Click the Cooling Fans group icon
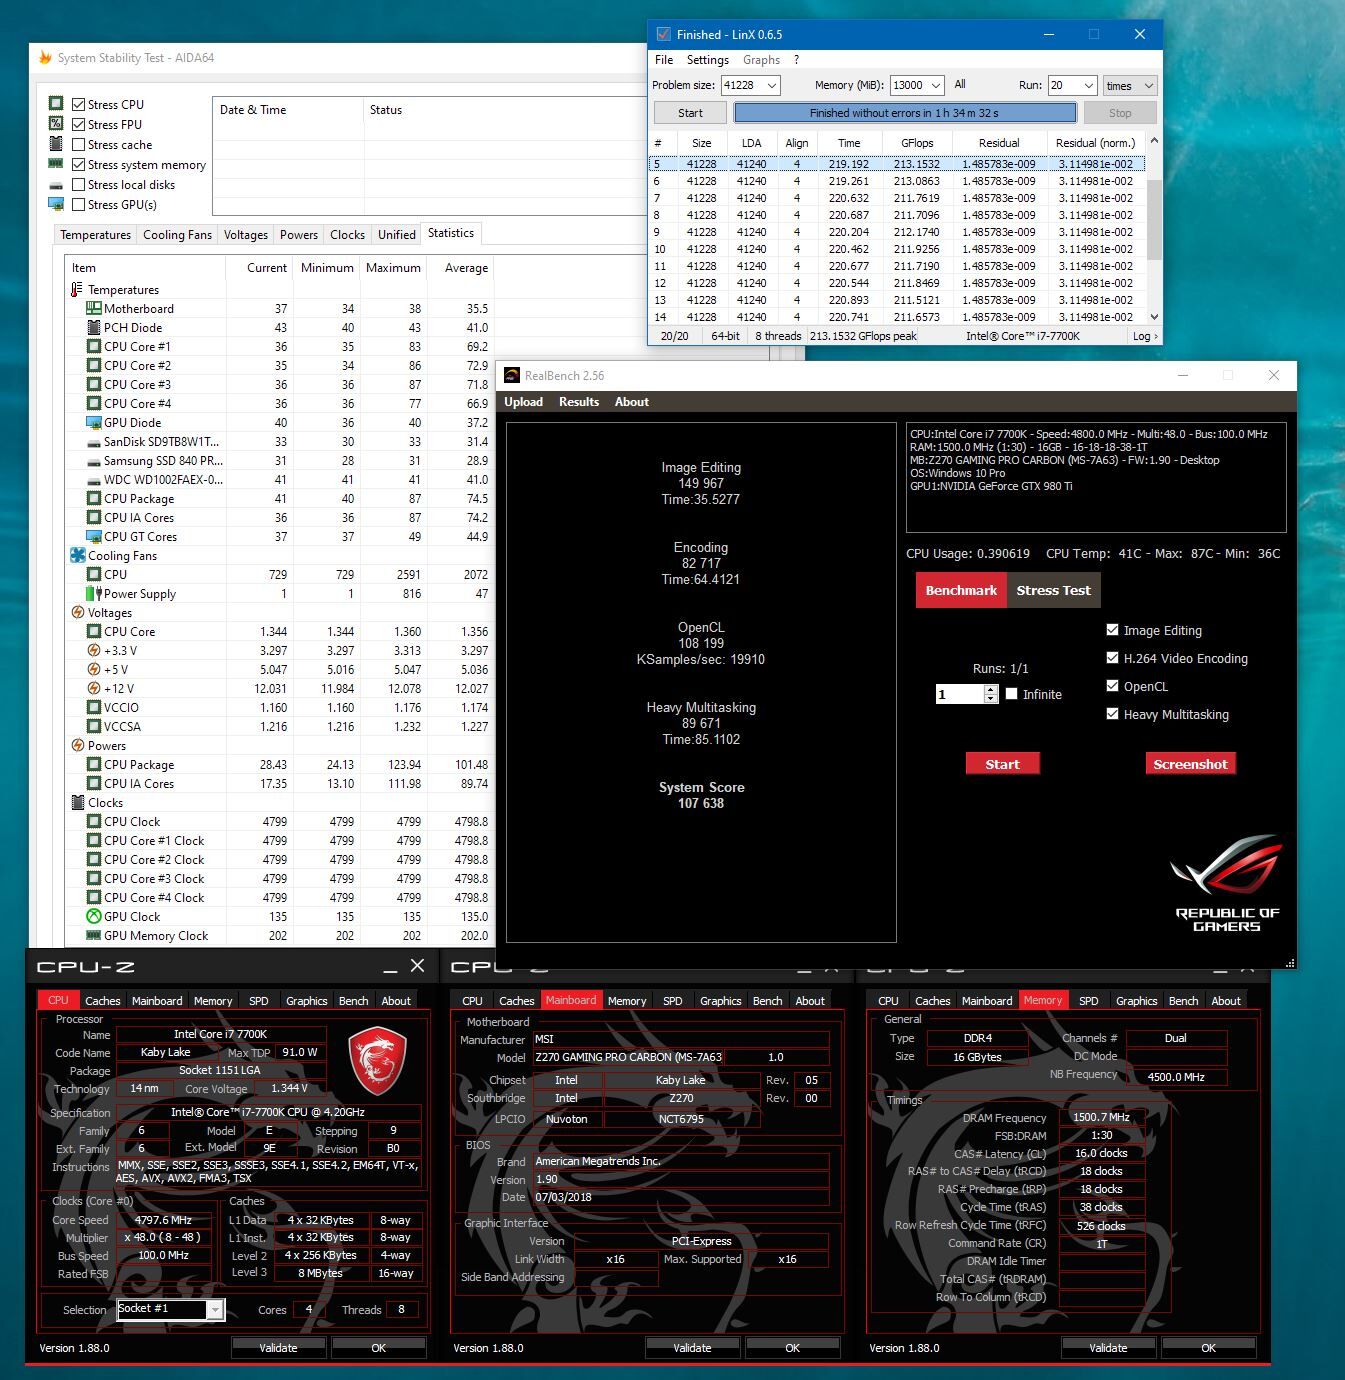The height and width of the screenshot is (1380, 1345). pyautogui.click(x=77, y=556)
